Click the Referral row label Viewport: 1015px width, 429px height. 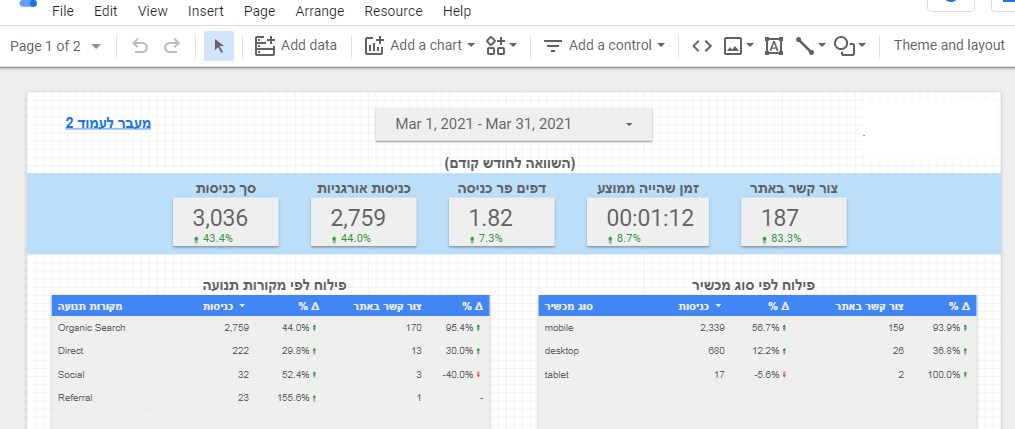[74, 398]
